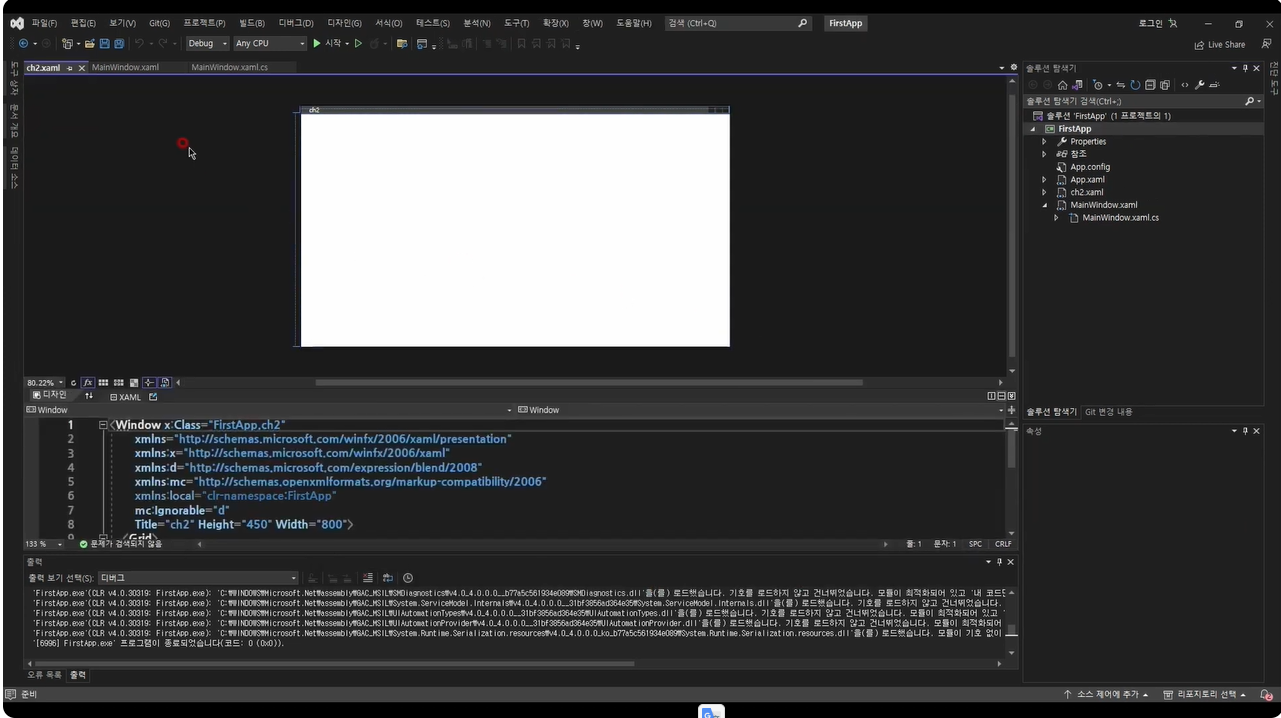Click the View Code icon in Solution Explorer
The image size is (1281, 718).
click(x=1185, y=85)
